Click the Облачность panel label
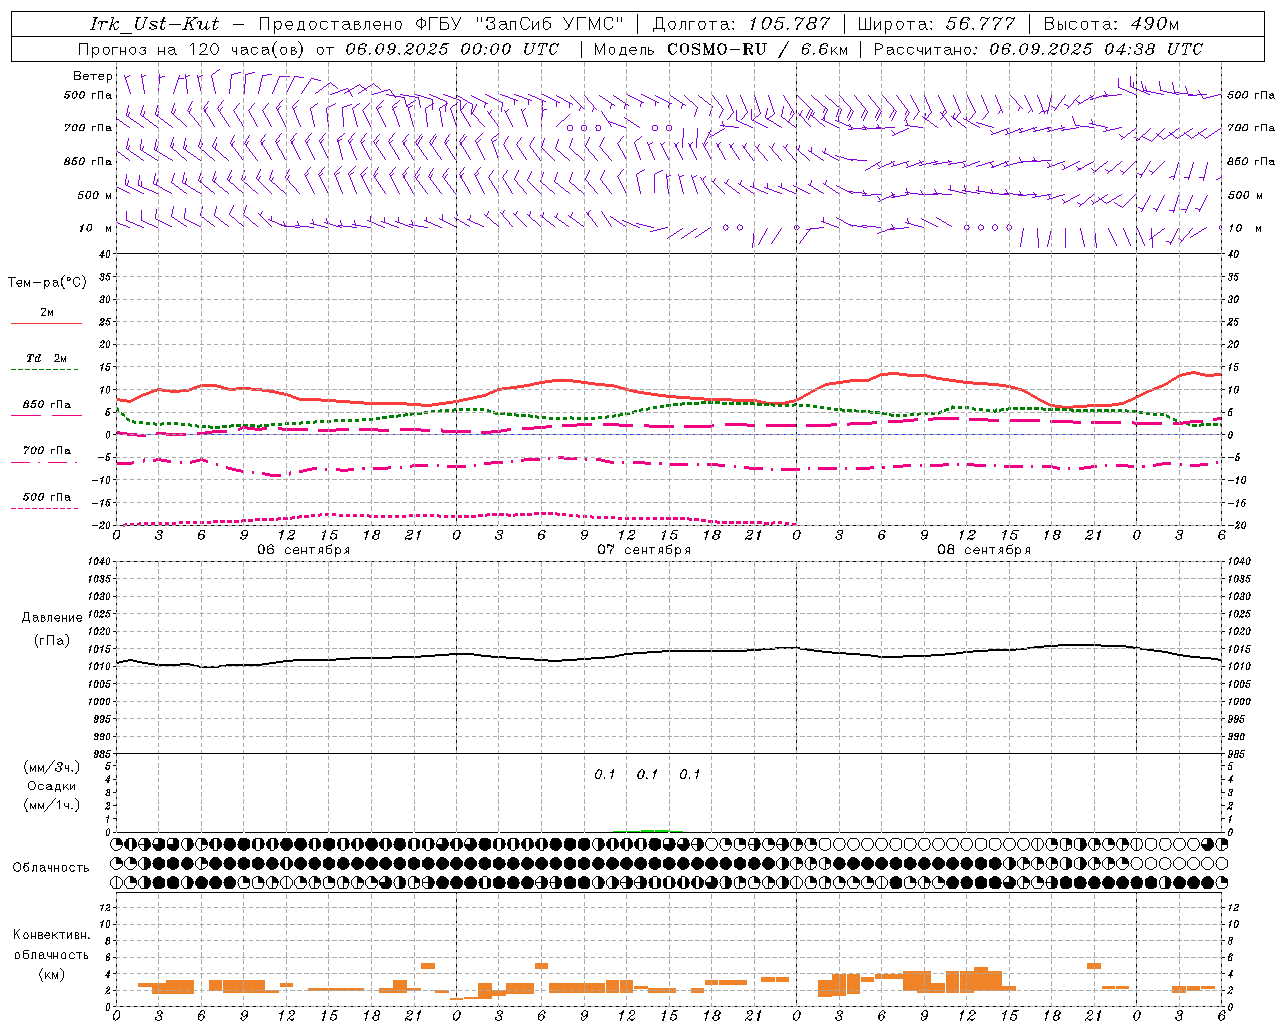1280x1024 pixels. click(x=51, y=868)
